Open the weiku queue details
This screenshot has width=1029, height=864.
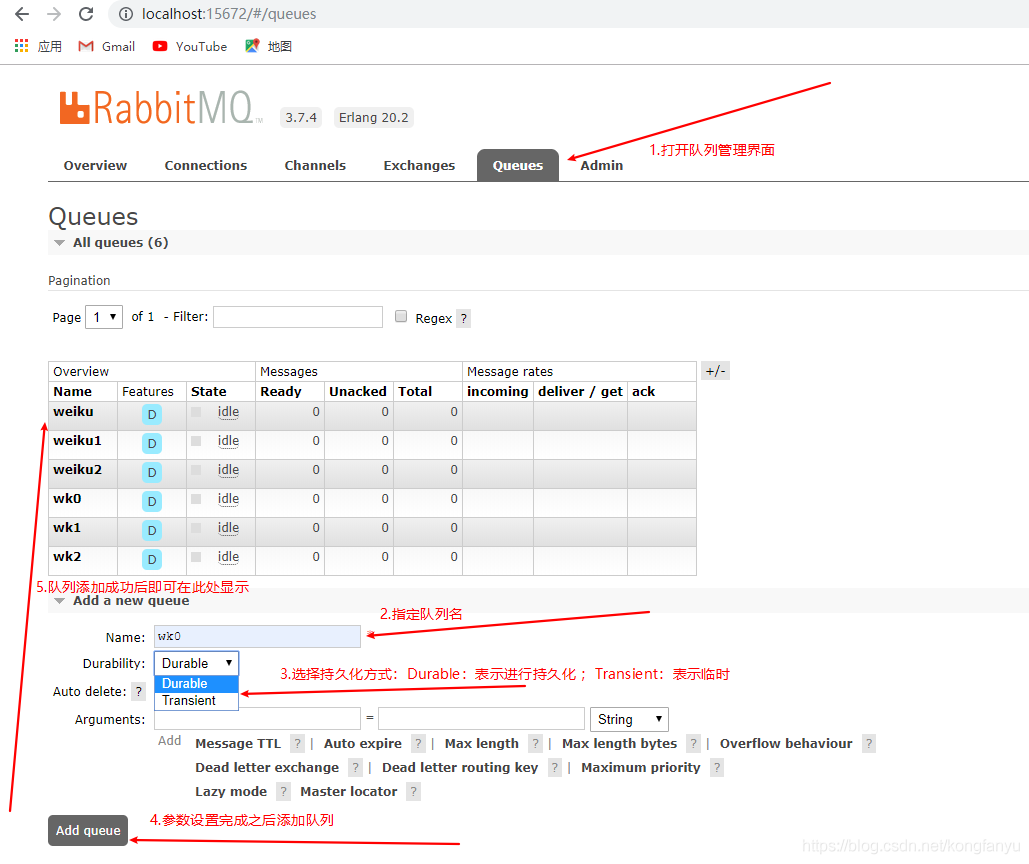(72, 411)
